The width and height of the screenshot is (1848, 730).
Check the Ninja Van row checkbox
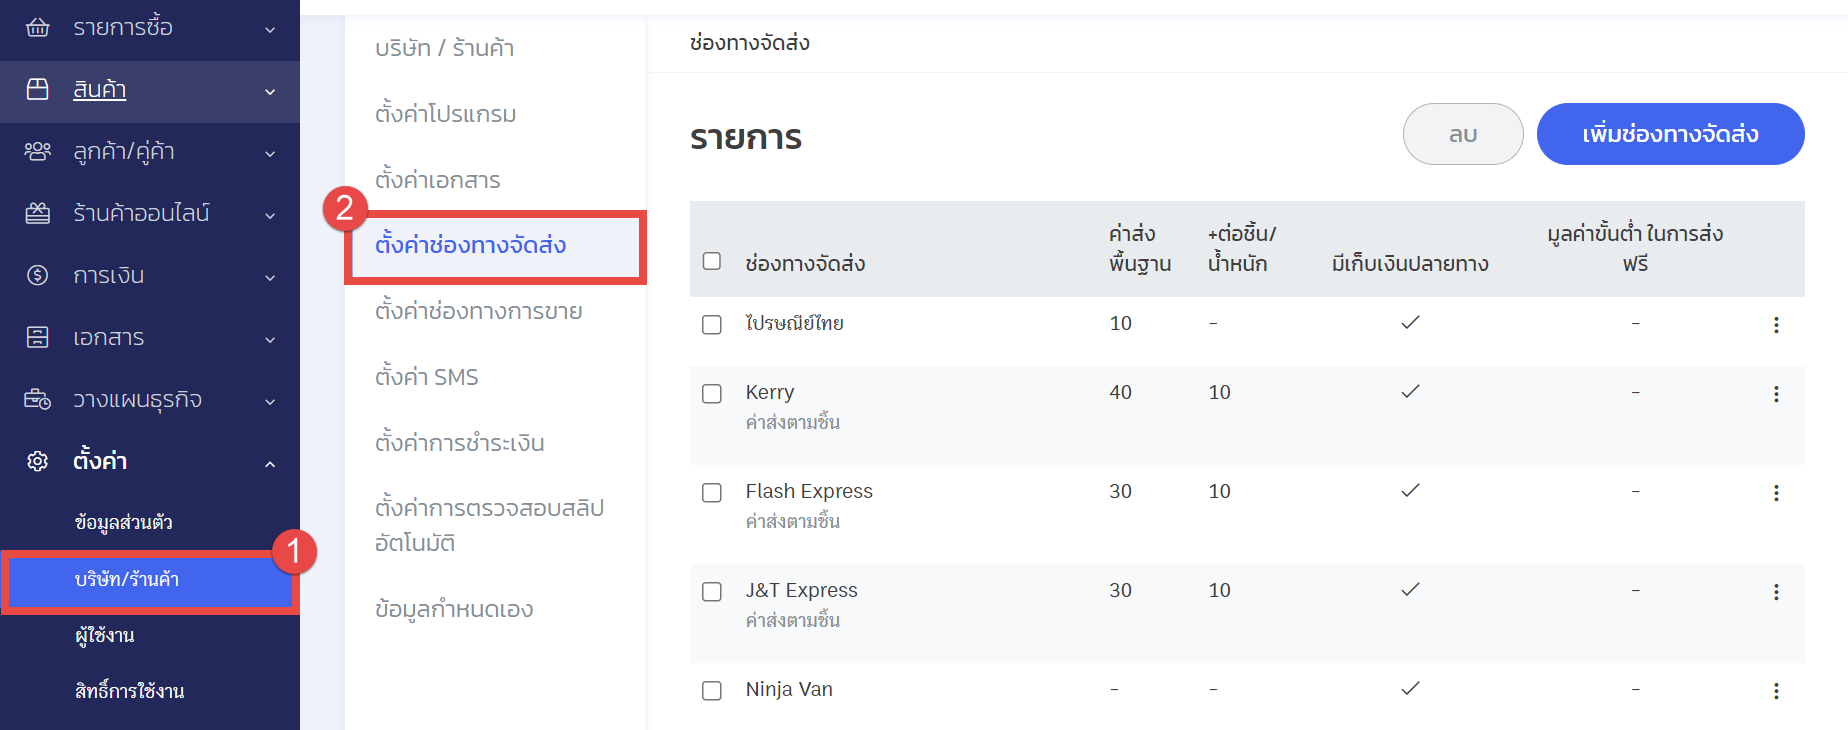tap(712, 691)
